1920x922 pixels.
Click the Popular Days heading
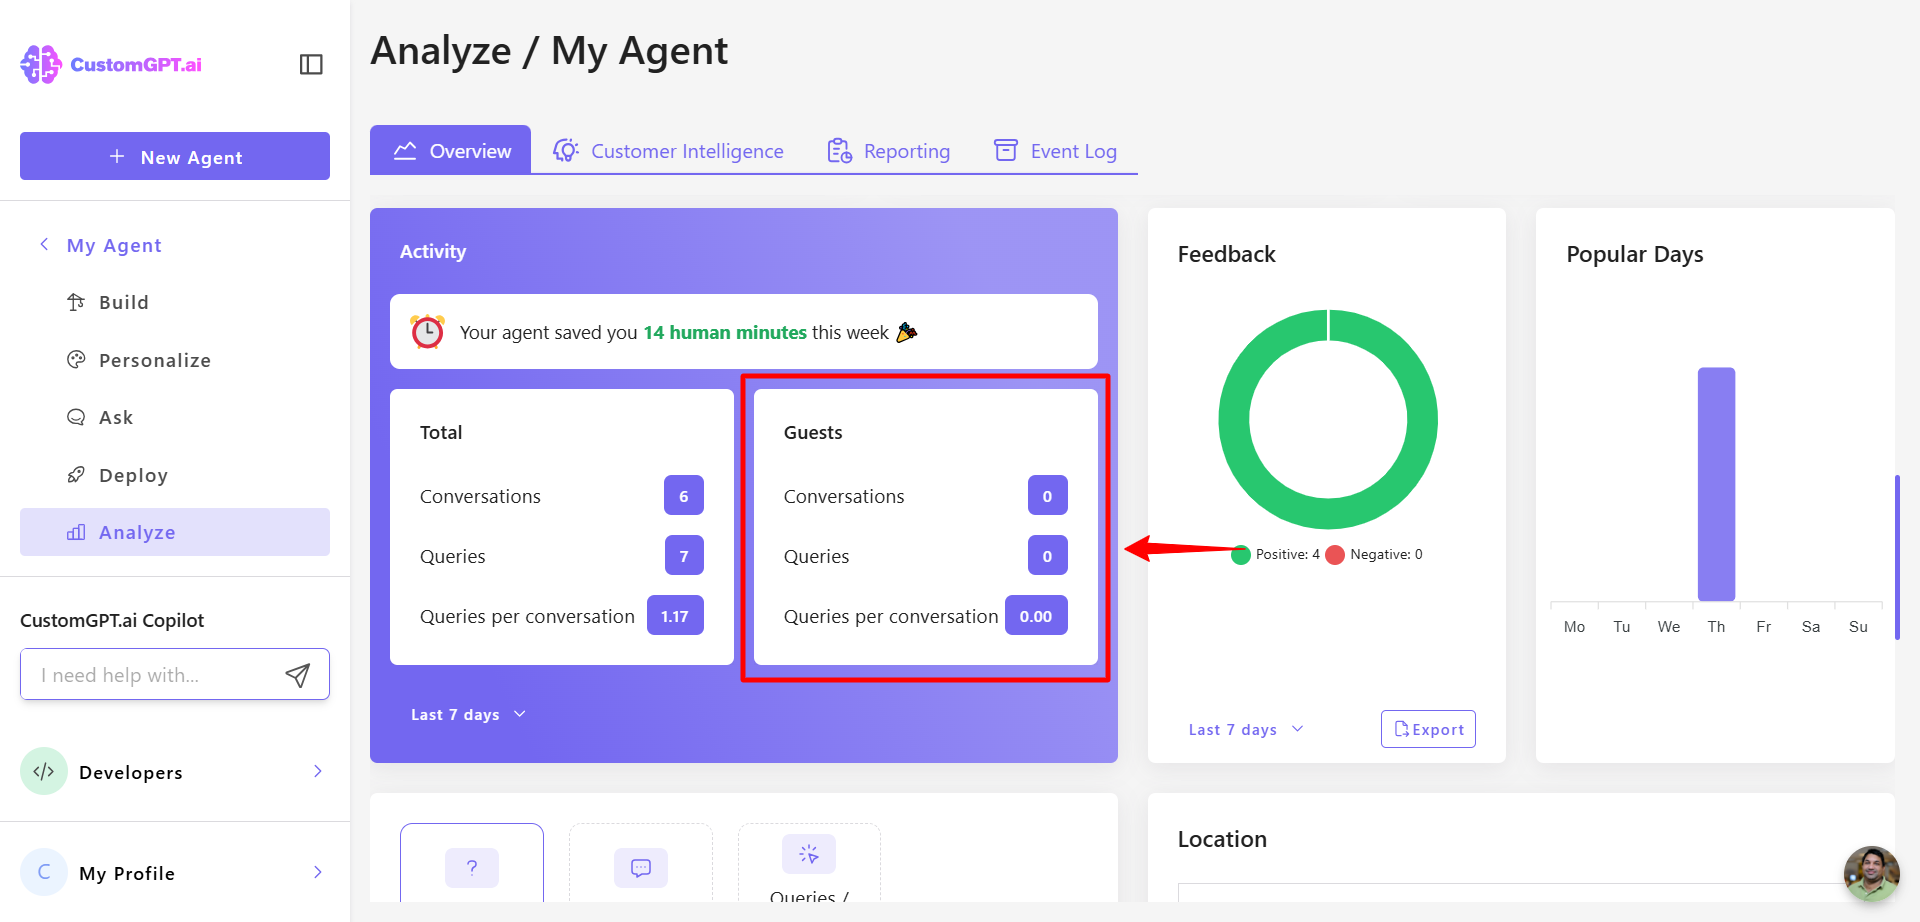pyautogui.click(x=1635, y=254)
